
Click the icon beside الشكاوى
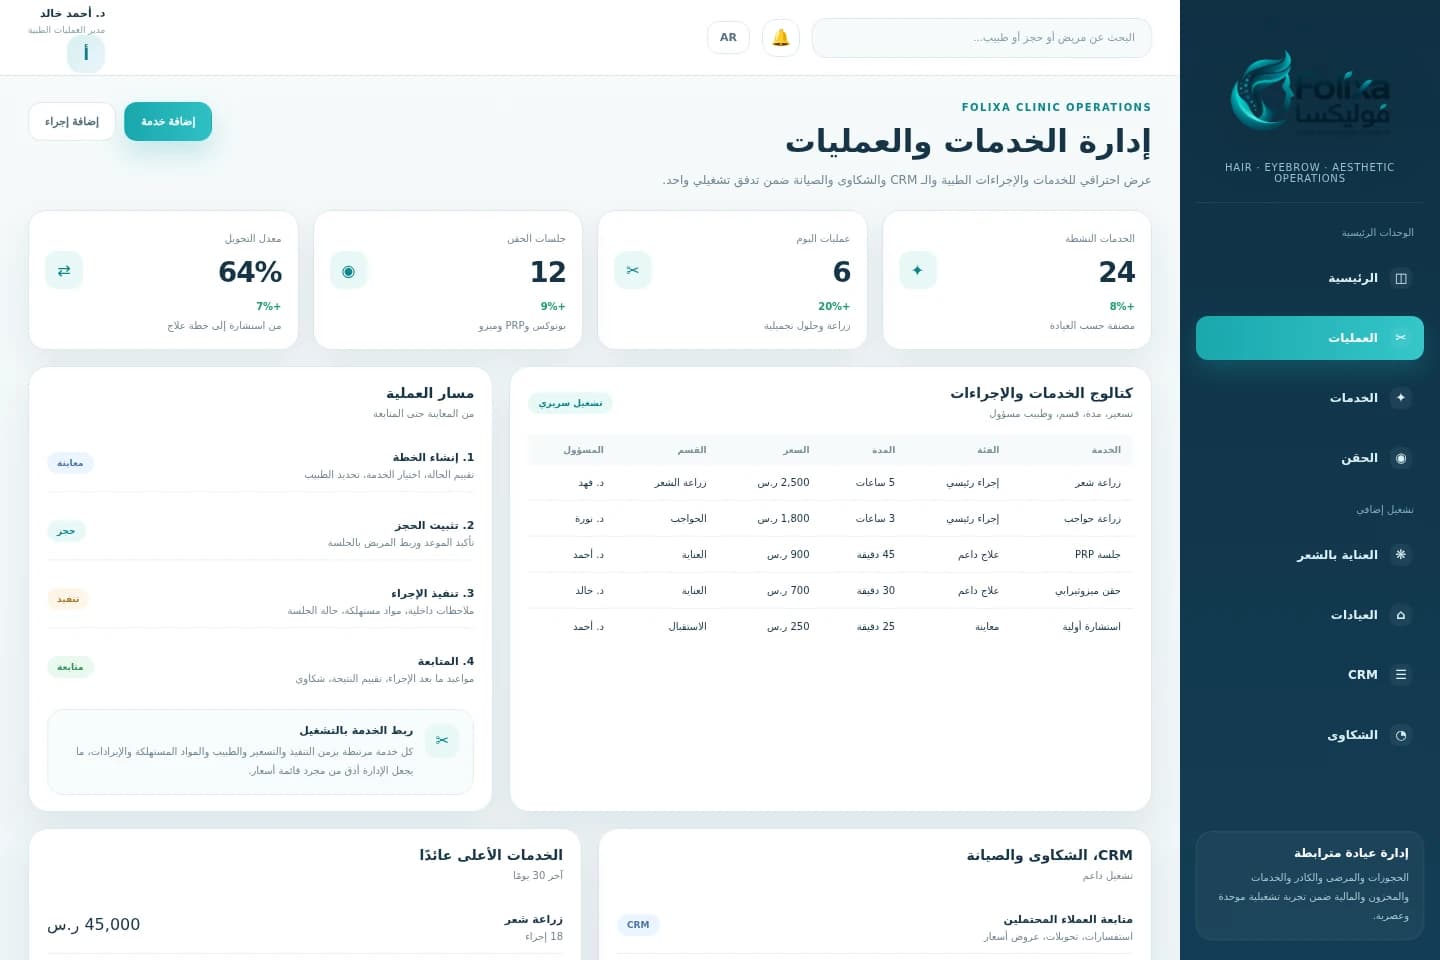click(x=1401, y=735)
